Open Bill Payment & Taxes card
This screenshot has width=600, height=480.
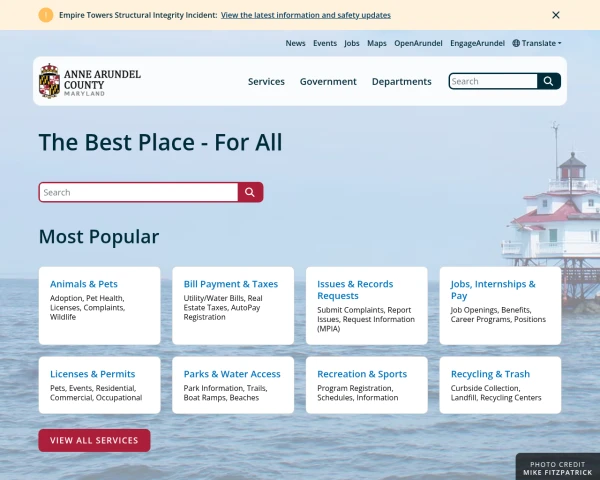click(x=233, y=305)
